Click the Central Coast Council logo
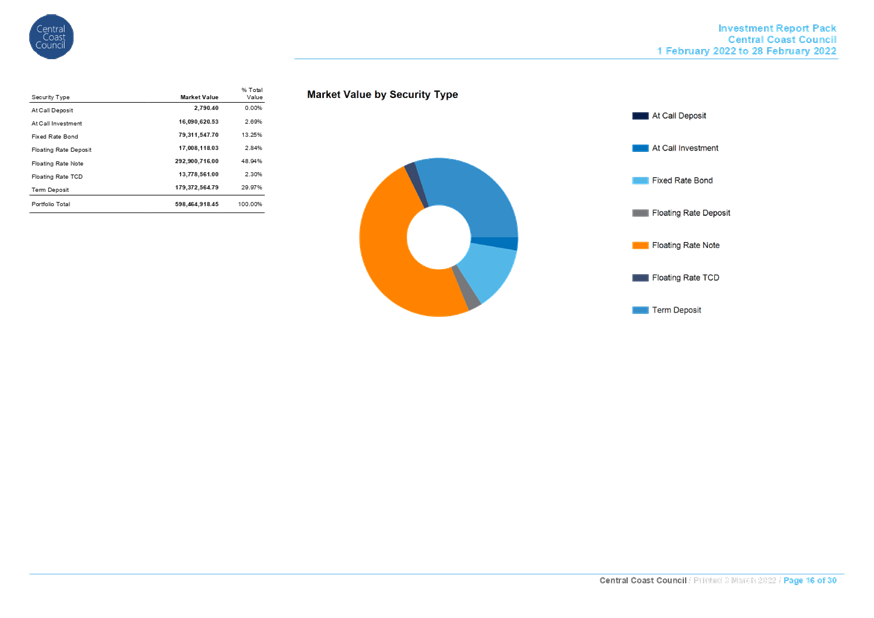This screenshot has width=874, height=618. click(x=51, y=37)
